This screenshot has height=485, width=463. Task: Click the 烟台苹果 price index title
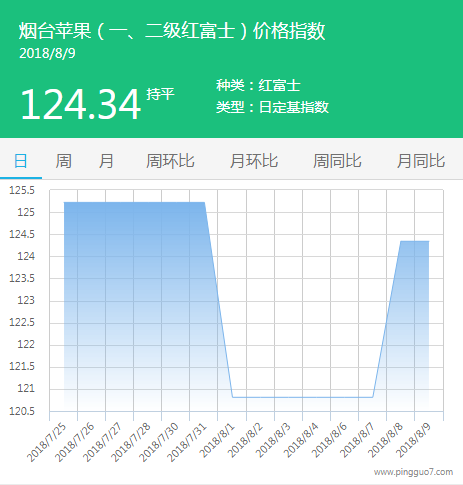[x=172, y=31]
